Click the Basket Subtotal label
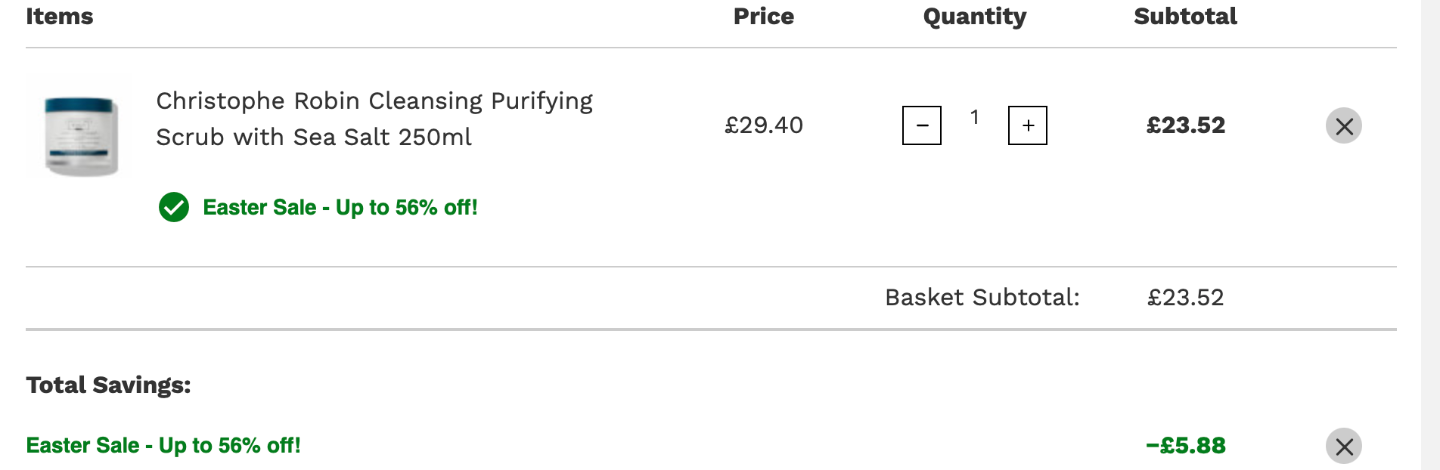This screenshot has width=1440, height=470. point(982,298)
